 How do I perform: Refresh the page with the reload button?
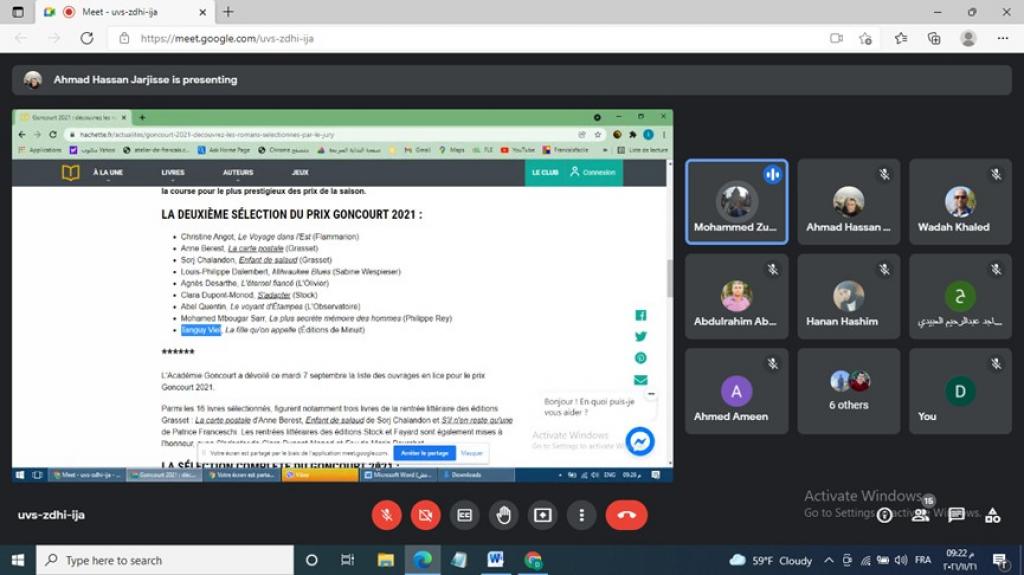click(87, 38)
